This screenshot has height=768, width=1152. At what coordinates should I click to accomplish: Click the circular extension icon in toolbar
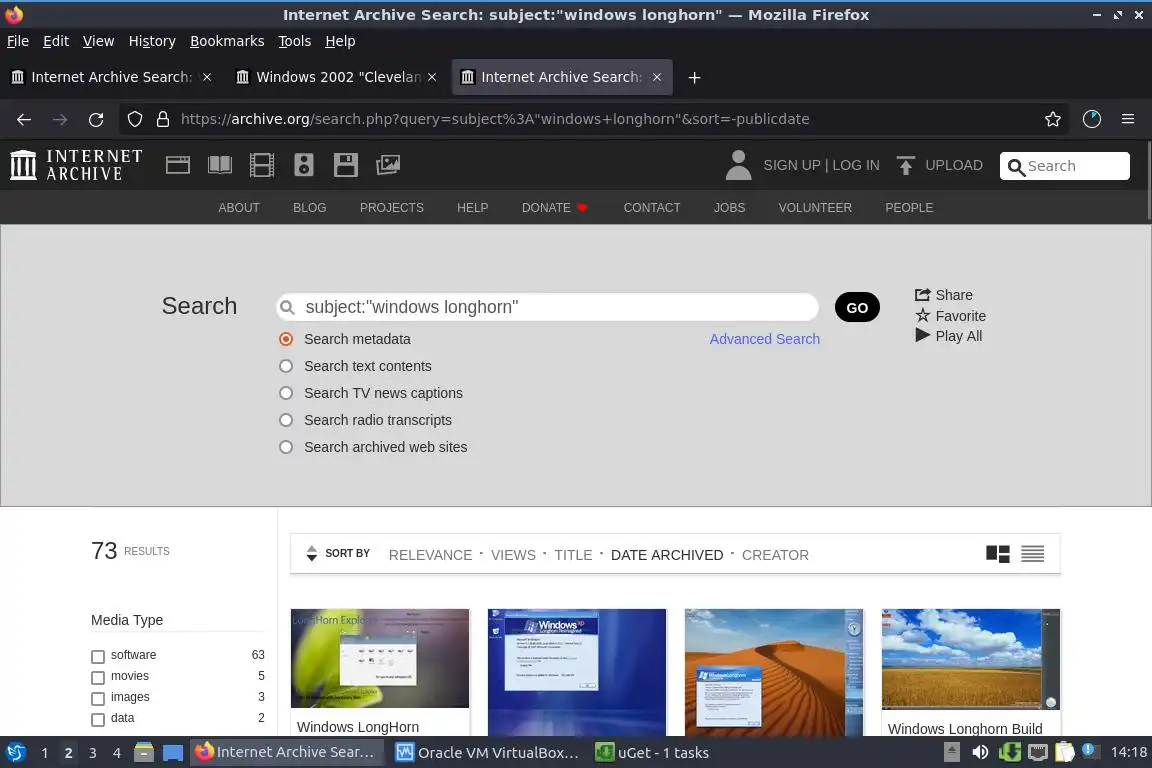click(1092, 119)
